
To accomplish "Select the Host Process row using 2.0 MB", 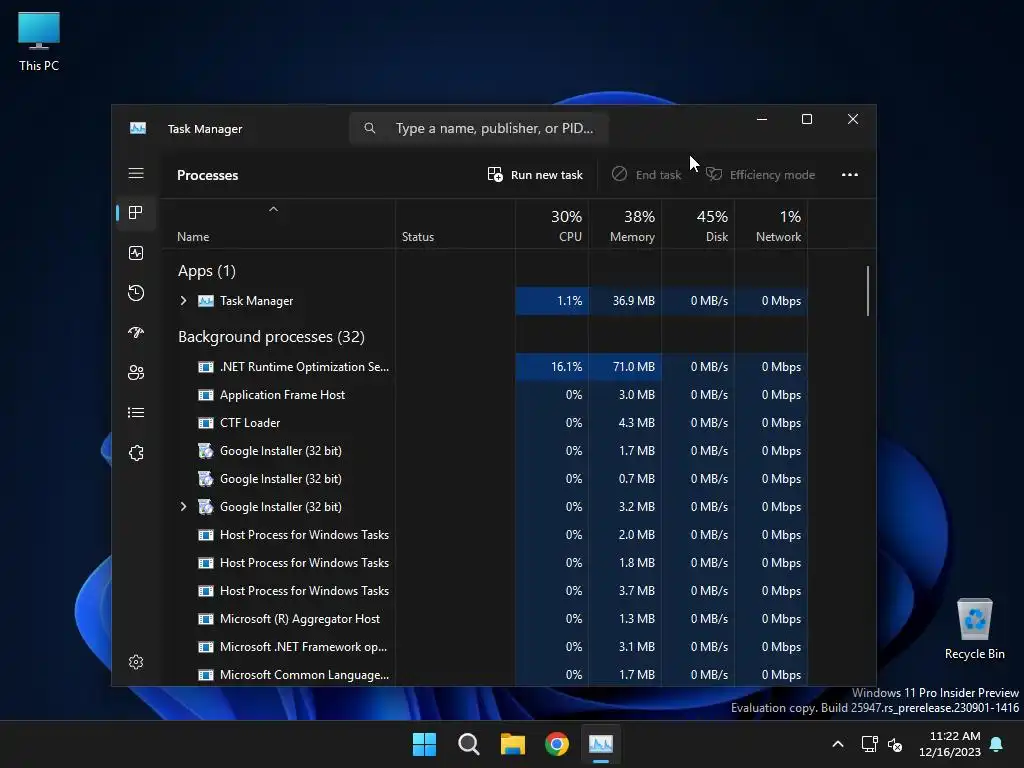I will coord(484,535).
